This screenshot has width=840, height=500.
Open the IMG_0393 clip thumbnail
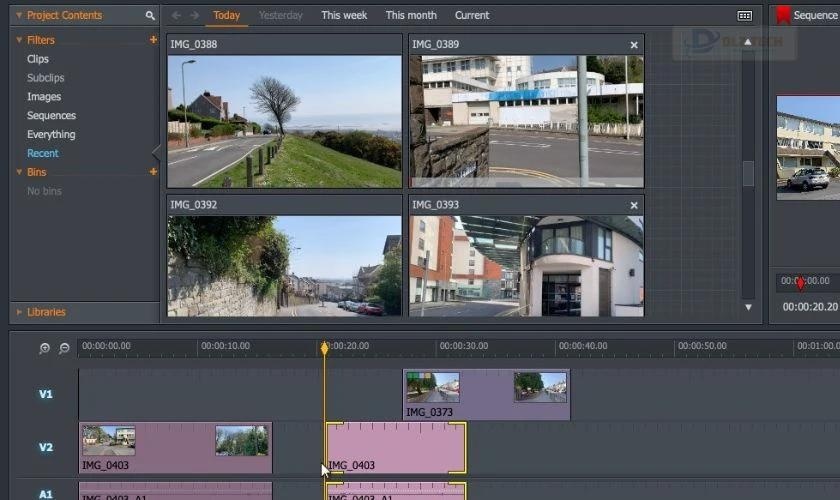527,266
